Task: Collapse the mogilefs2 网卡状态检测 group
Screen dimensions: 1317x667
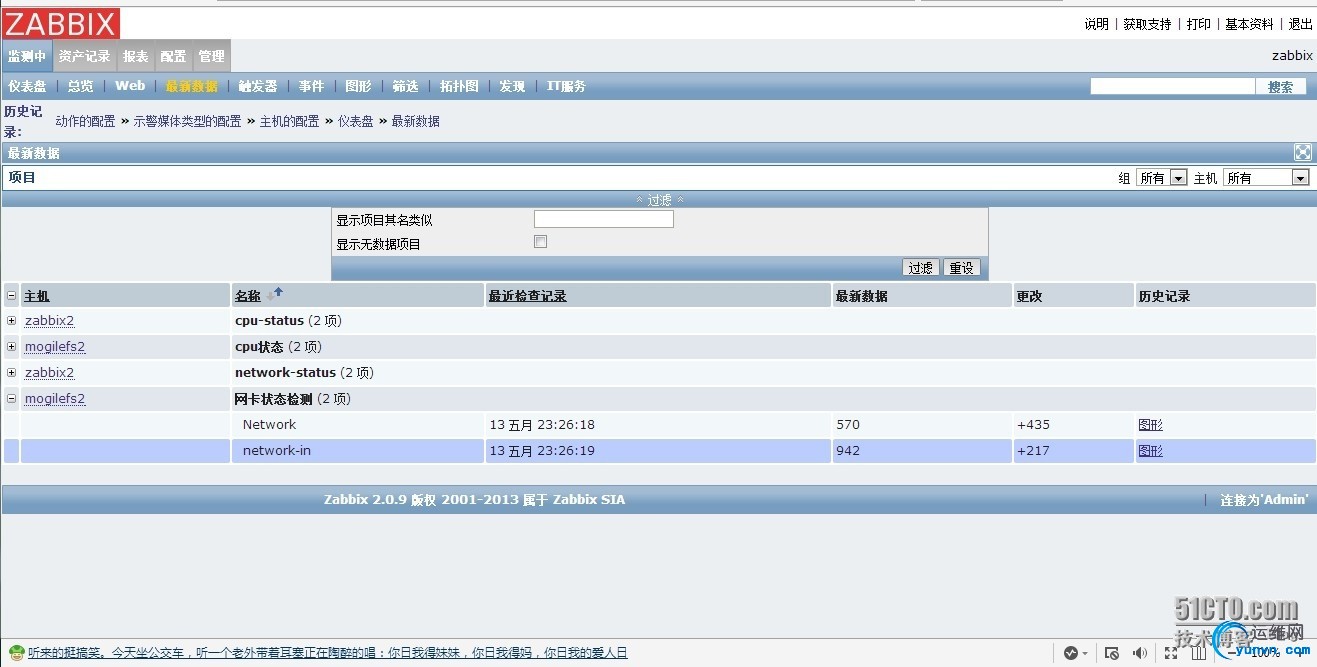Action: coord(12,399)
